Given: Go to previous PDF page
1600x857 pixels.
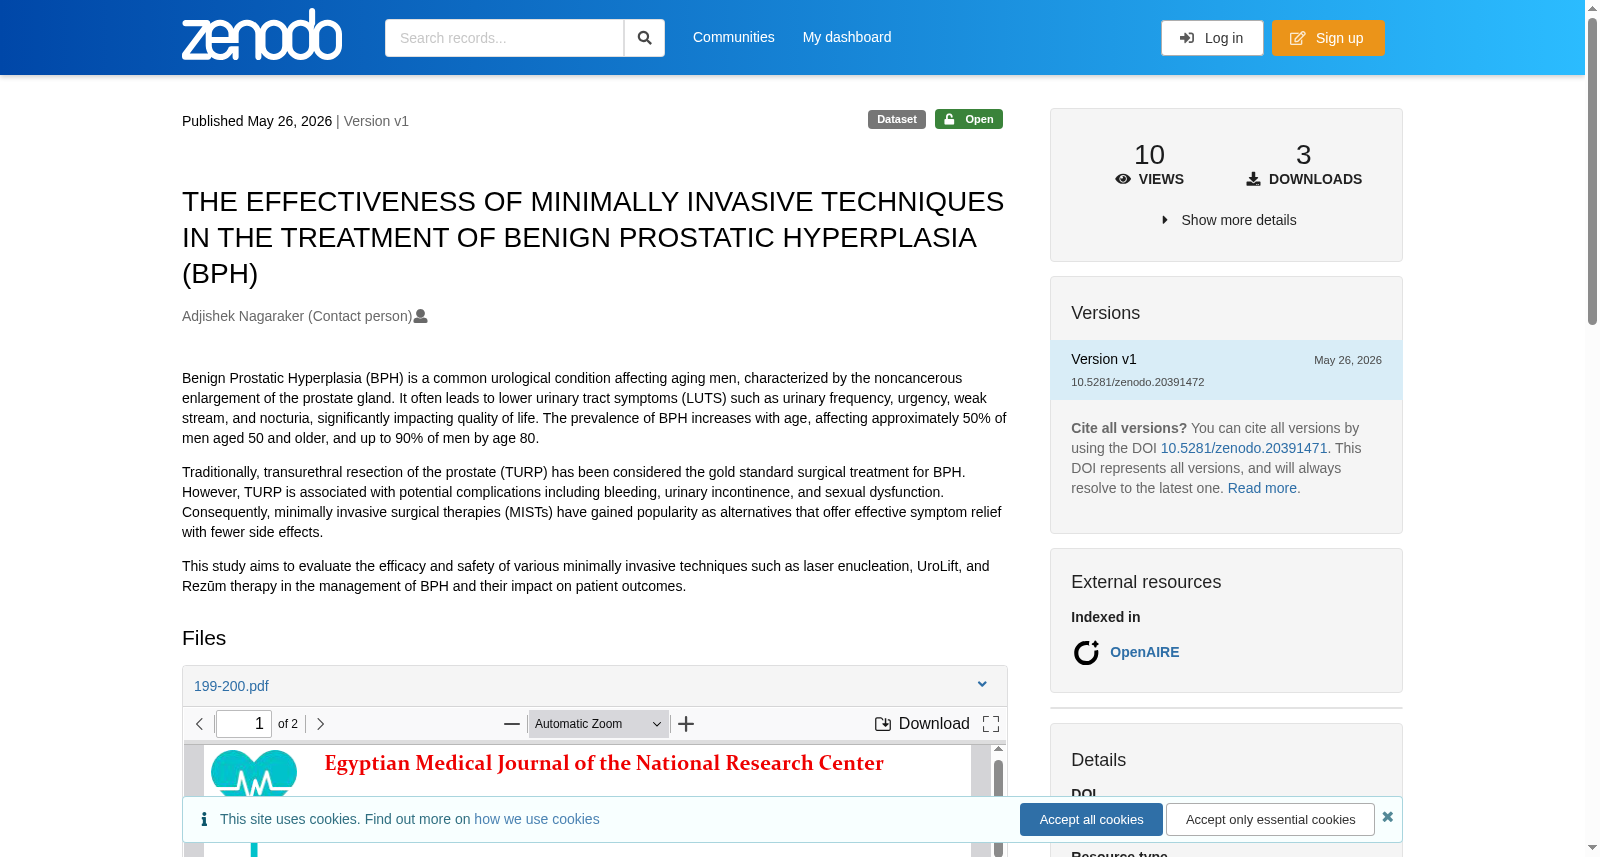Looking at the screenshot, I should point(199,724).
